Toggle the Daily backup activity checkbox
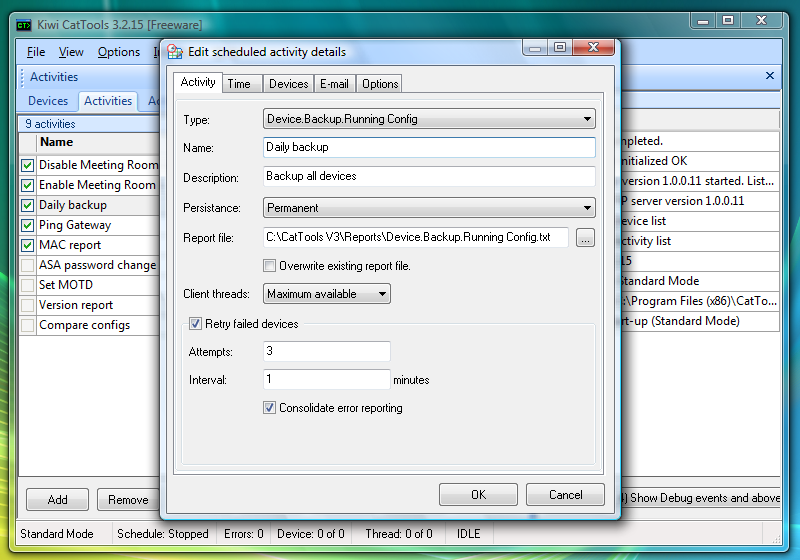The image size is (800, 560). click(x=28, y=205)
